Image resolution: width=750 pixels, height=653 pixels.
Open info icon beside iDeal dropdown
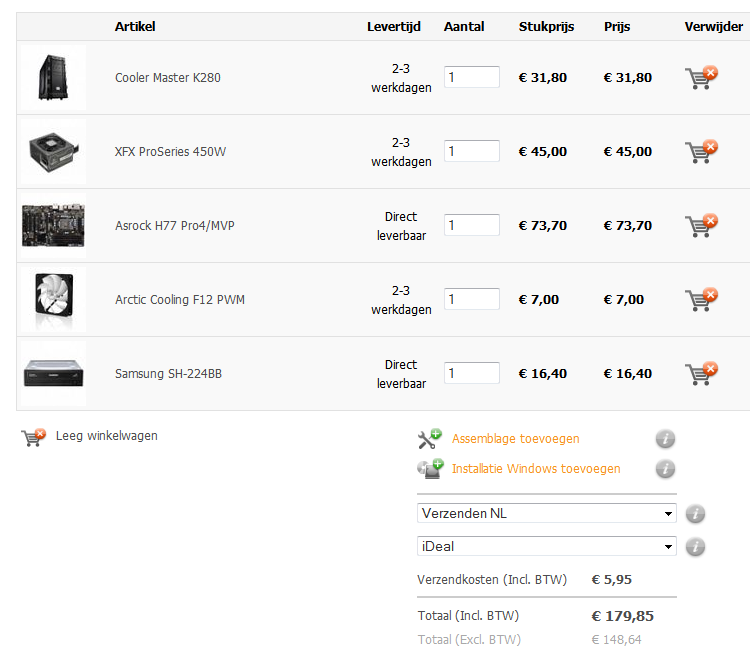(695, 547)
